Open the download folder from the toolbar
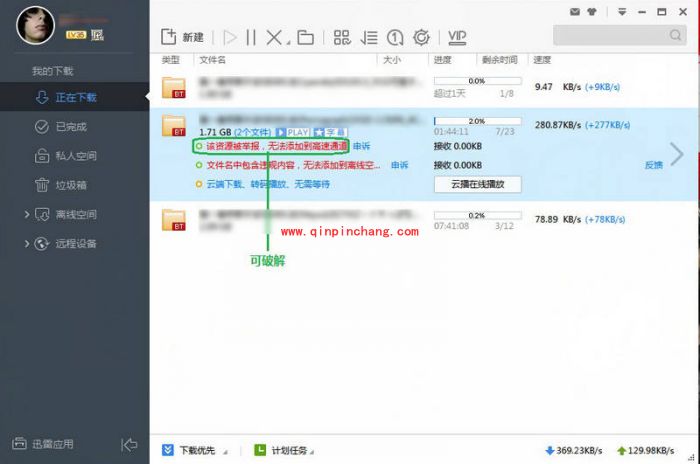The height and width of the screenshot is (464, 700). tap(305, 38)
